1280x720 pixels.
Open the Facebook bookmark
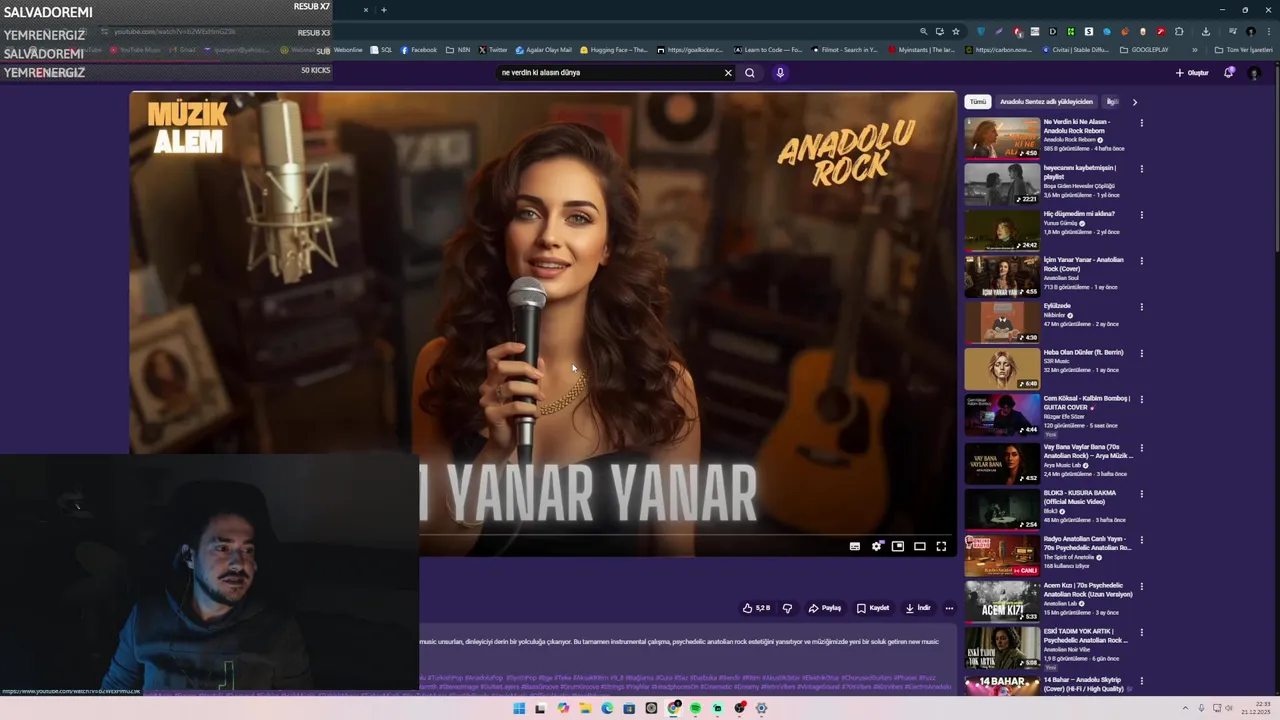419,50
